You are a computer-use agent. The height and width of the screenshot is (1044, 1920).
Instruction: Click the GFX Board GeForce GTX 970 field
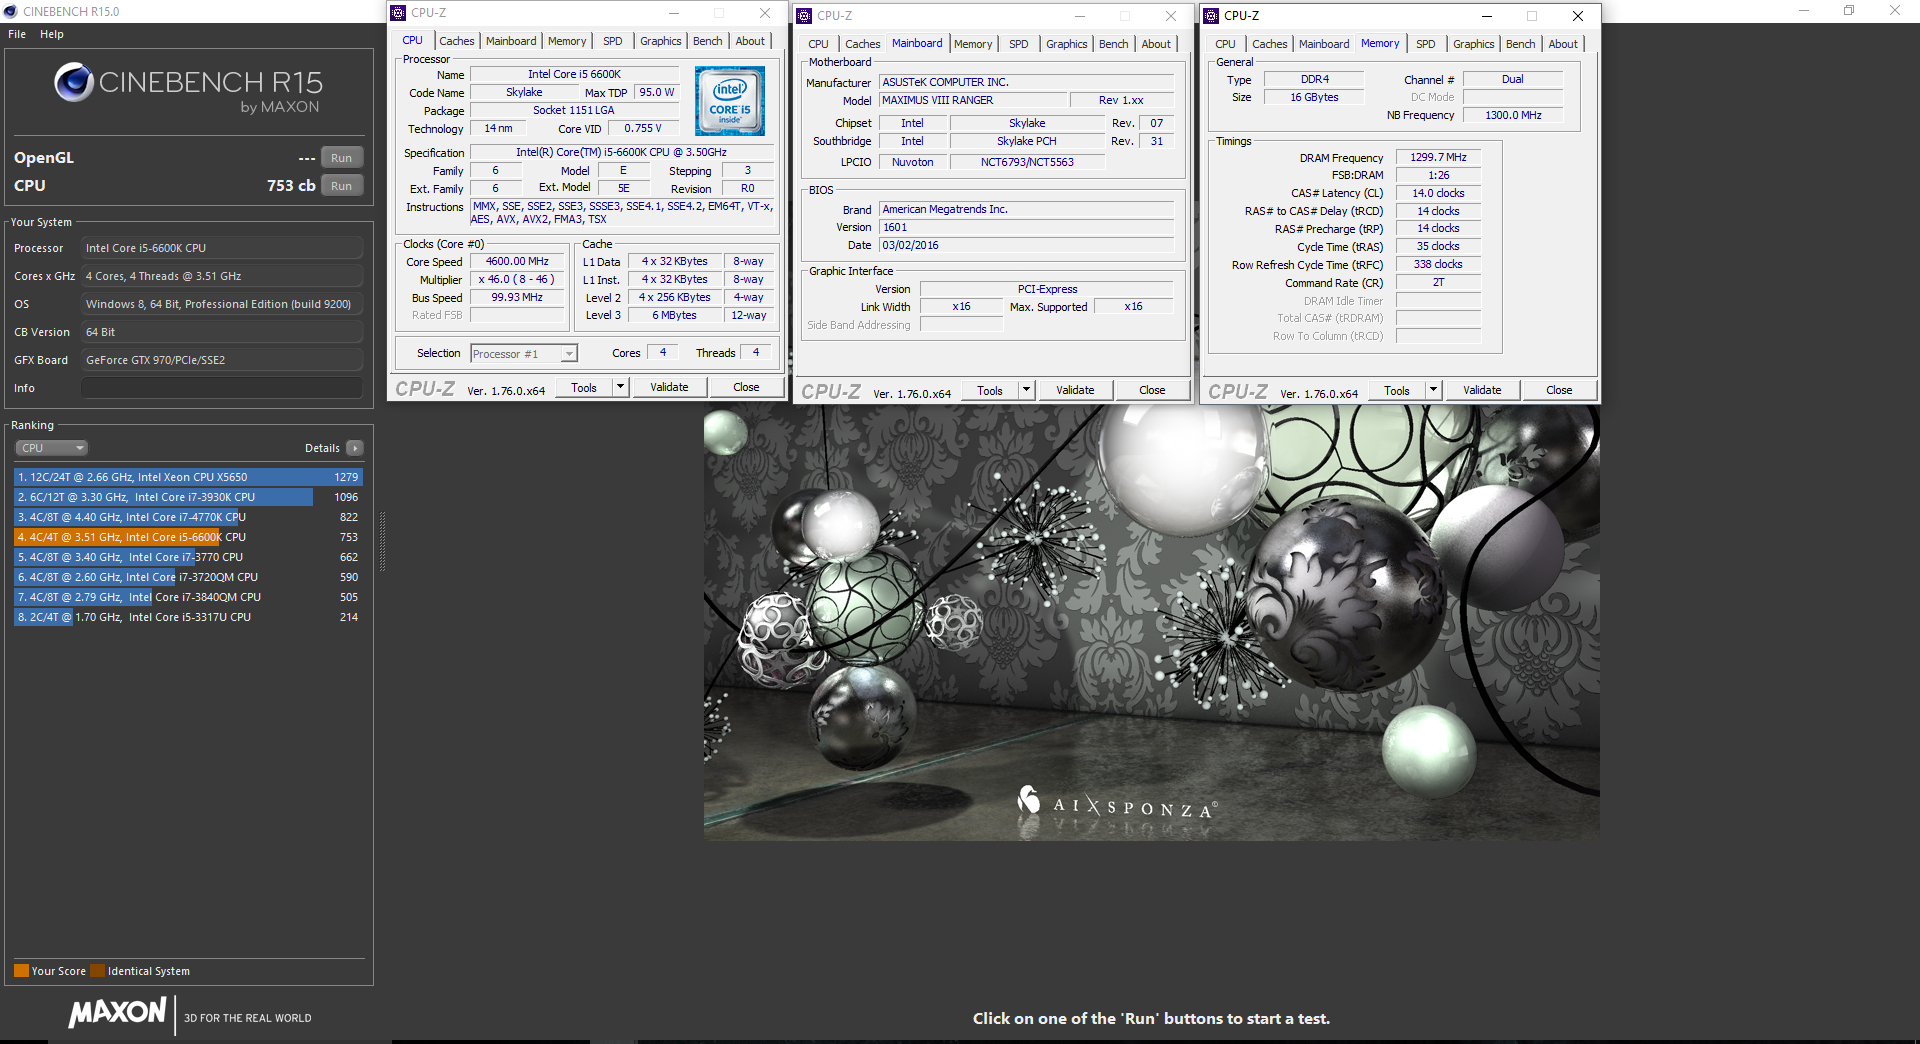222,360
